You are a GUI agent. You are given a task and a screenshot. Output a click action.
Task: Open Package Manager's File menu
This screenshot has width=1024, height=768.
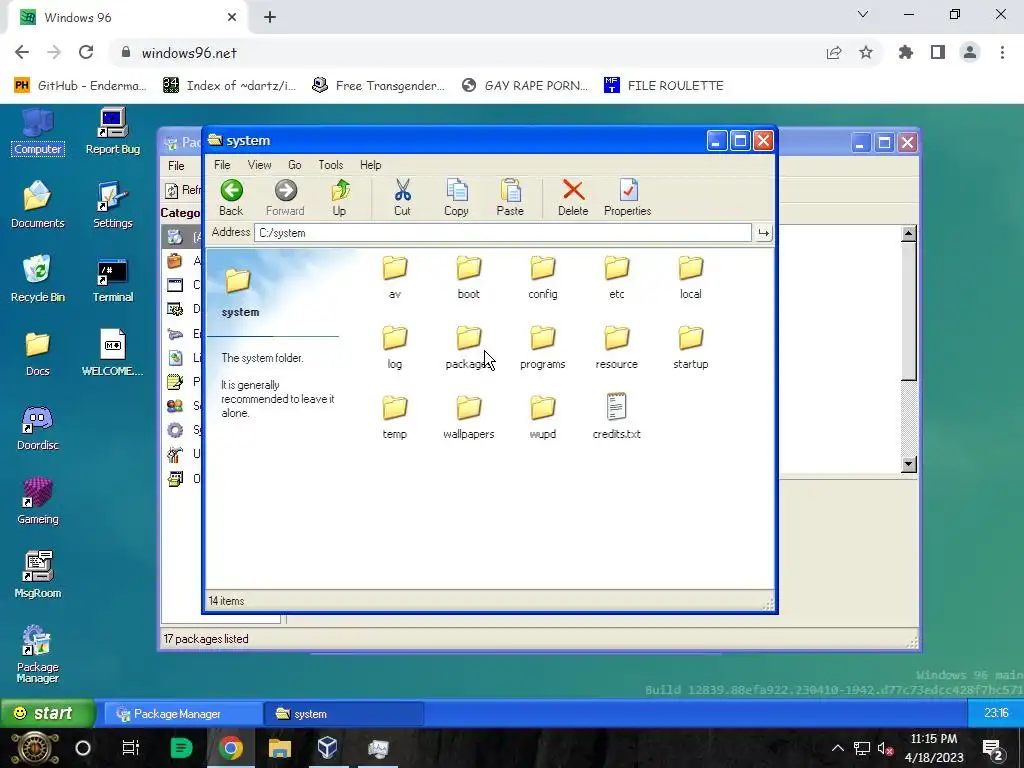176,166
